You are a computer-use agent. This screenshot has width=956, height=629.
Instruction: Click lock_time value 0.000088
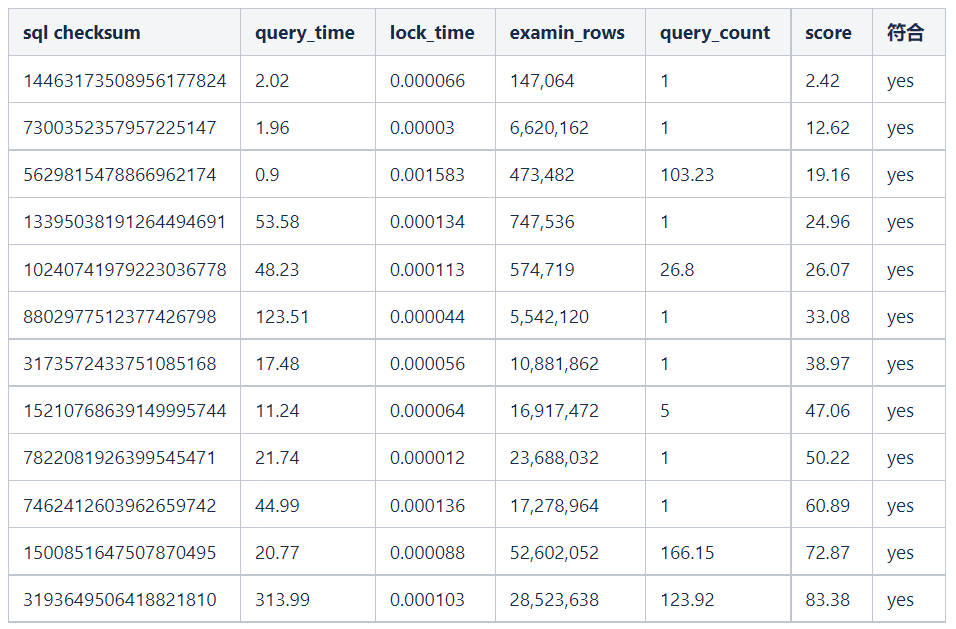point(427,553)
